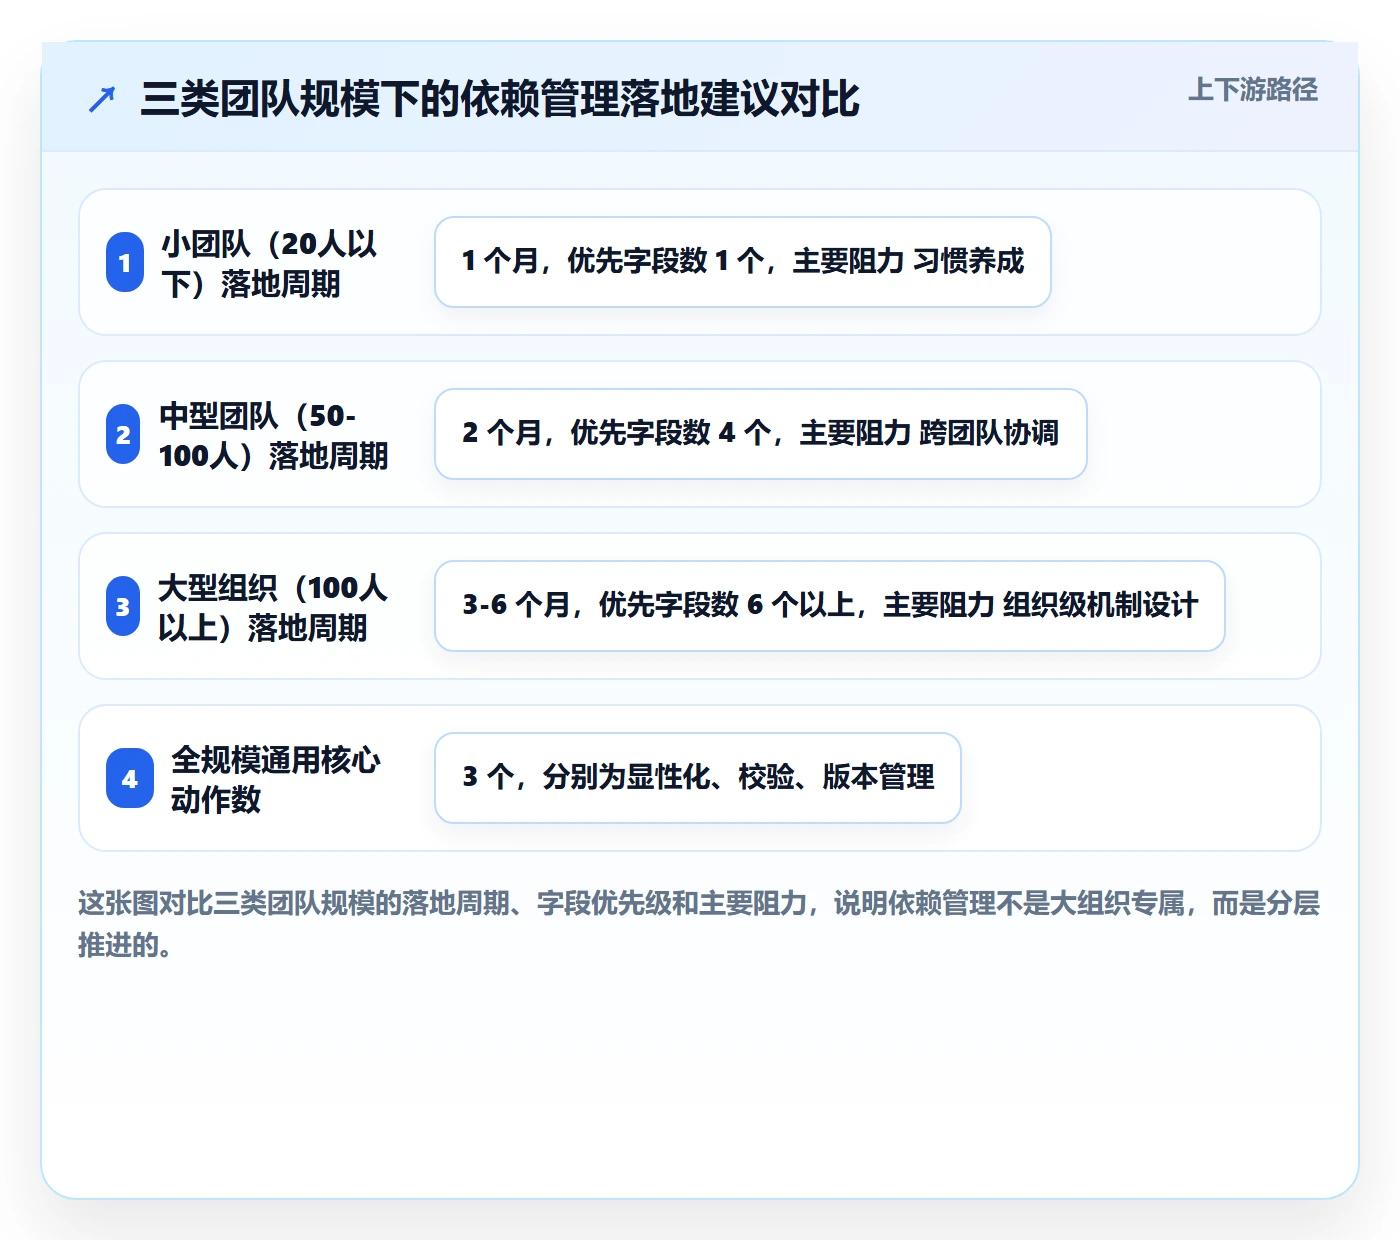Image resolution: width=1400 pixels, height=1240 pixels.
Task: Click the arrow icon beside the title
Action: (x=102, y=99)
